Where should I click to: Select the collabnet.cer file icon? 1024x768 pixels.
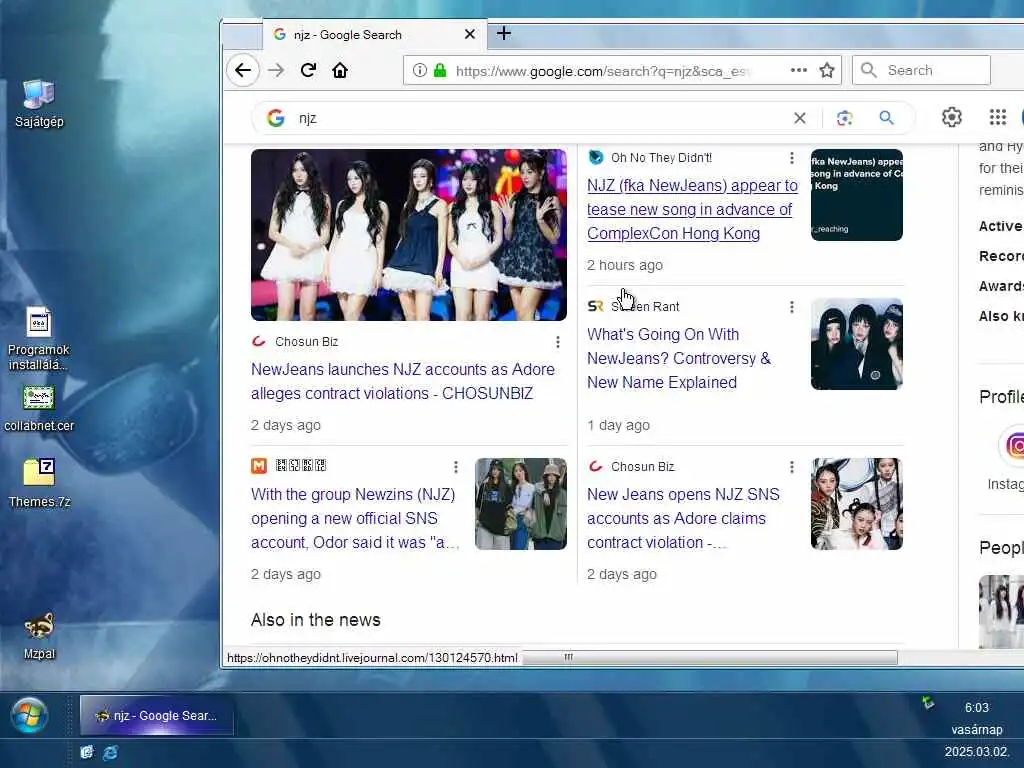pos(39,409)
